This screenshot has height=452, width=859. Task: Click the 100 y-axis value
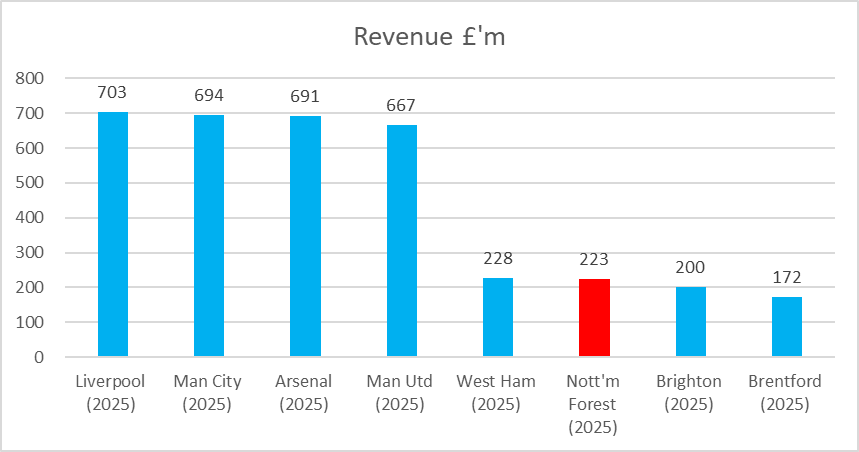point(30,322)
